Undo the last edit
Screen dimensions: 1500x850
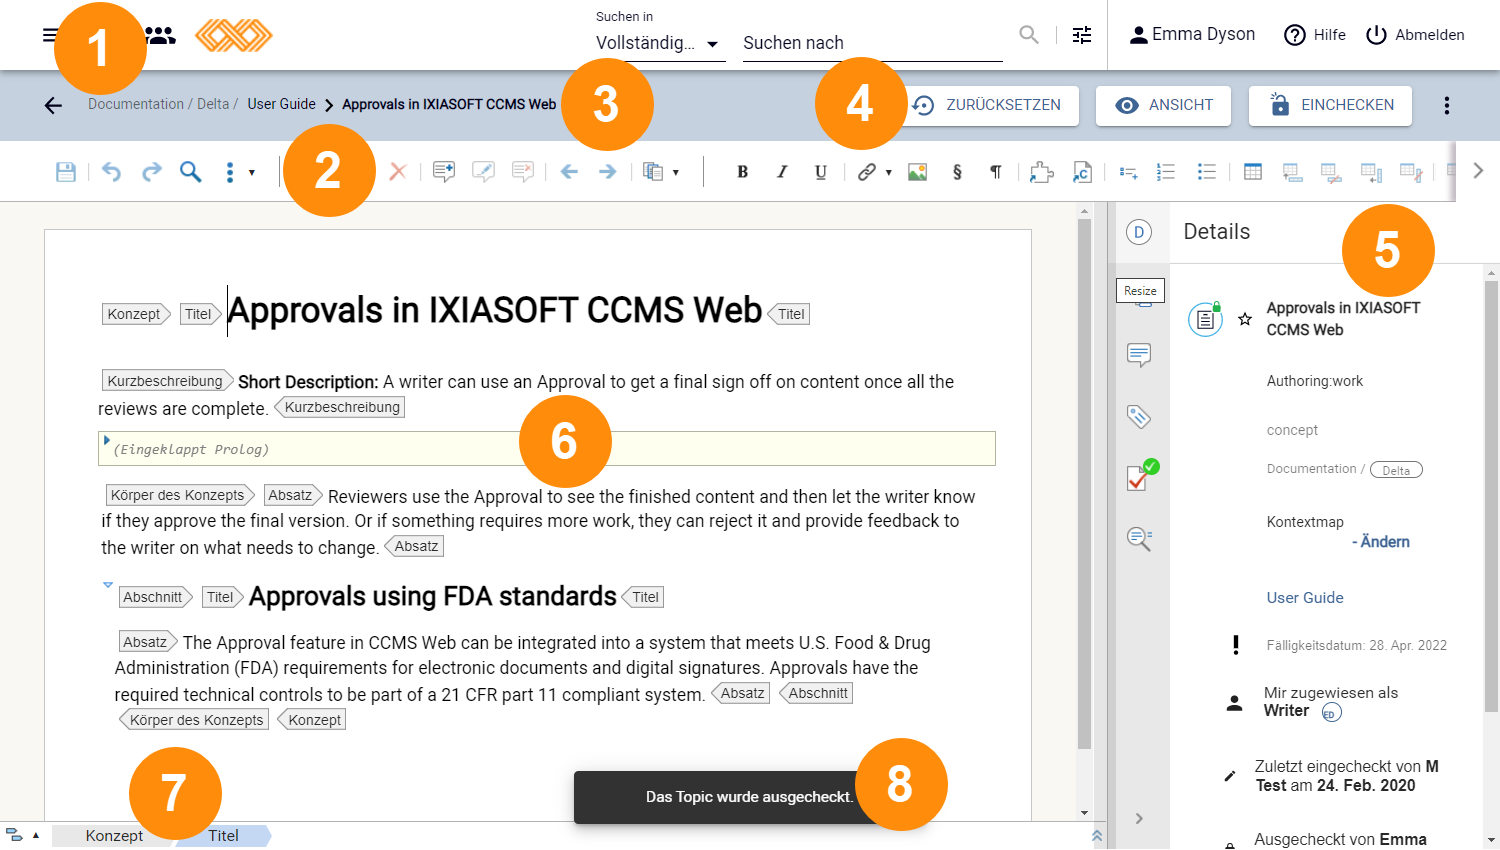111,172
